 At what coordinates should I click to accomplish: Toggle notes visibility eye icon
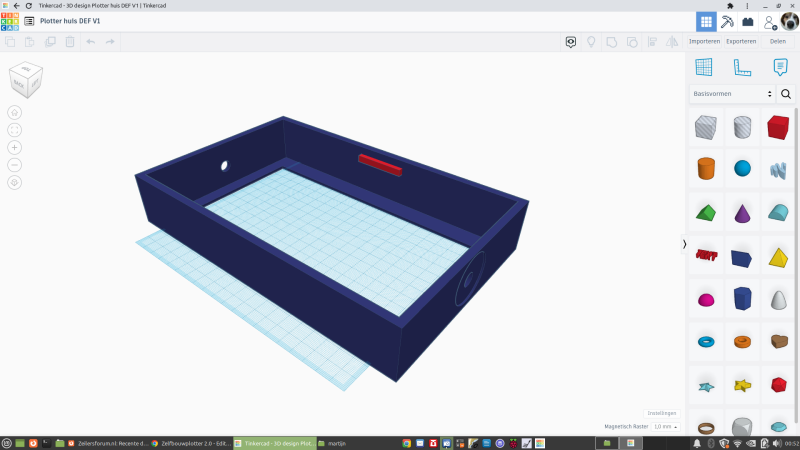[571, 42]
